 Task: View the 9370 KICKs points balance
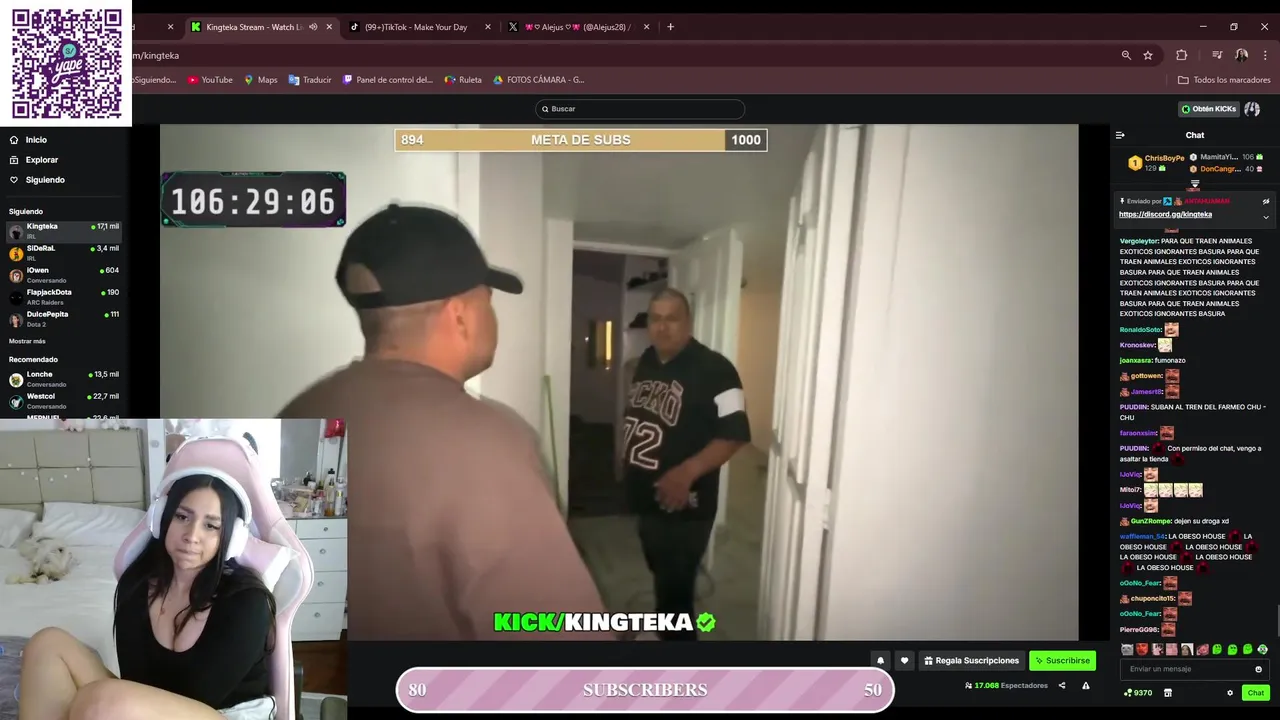1138,693
